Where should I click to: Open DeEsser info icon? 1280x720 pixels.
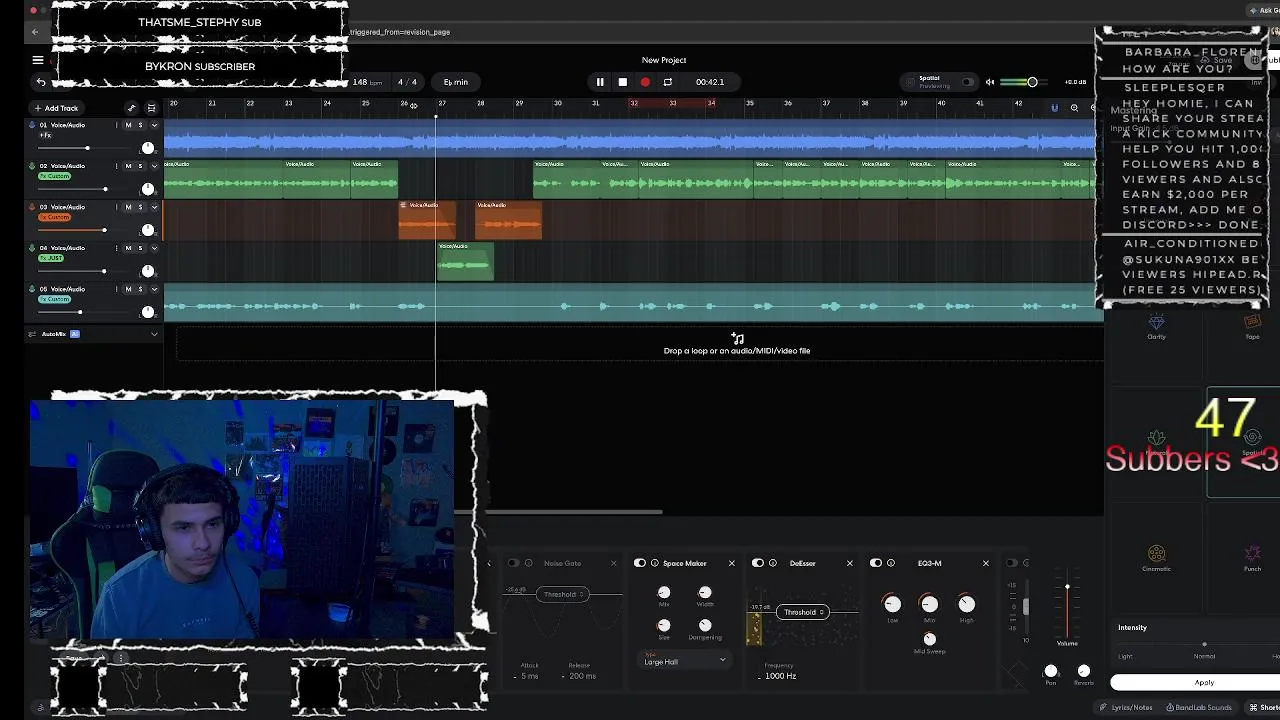(773, 563)
